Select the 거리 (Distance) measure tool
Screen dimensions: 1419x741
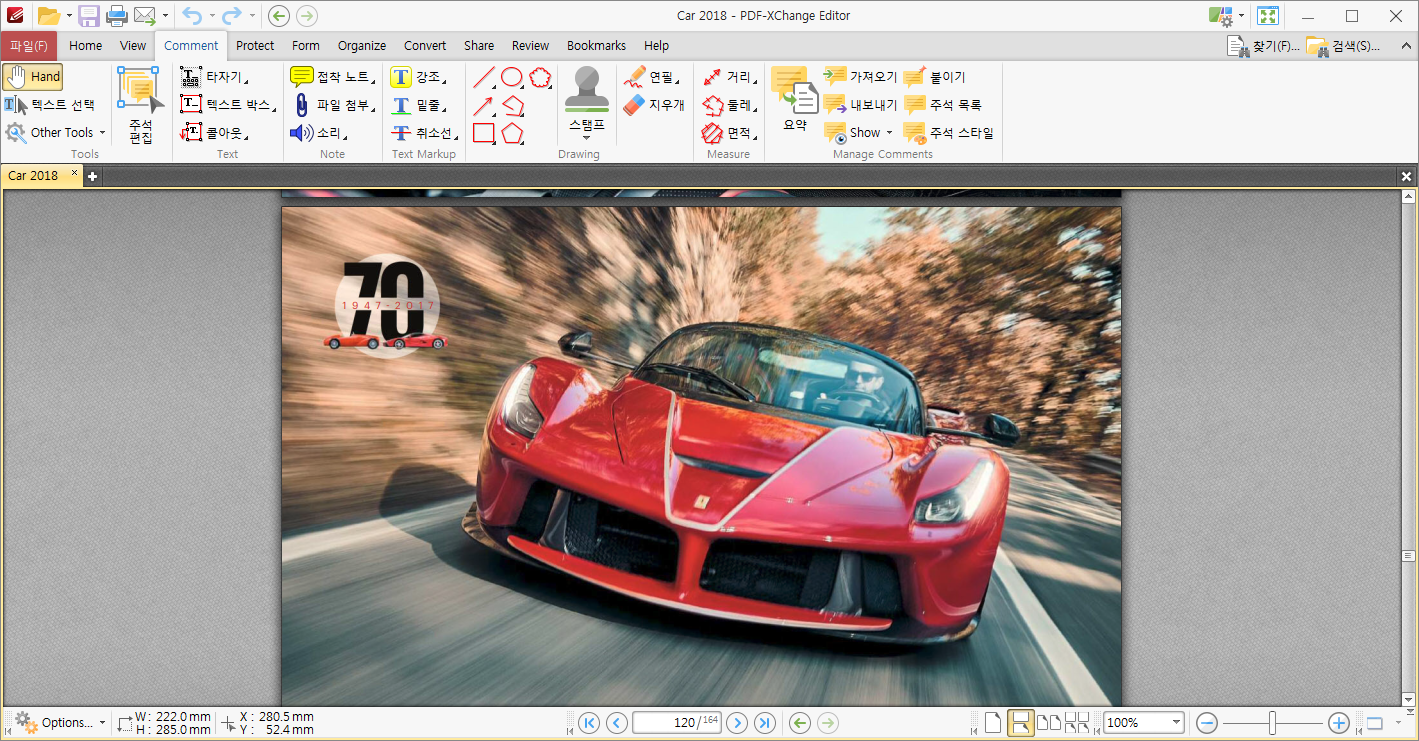point(728,77)
